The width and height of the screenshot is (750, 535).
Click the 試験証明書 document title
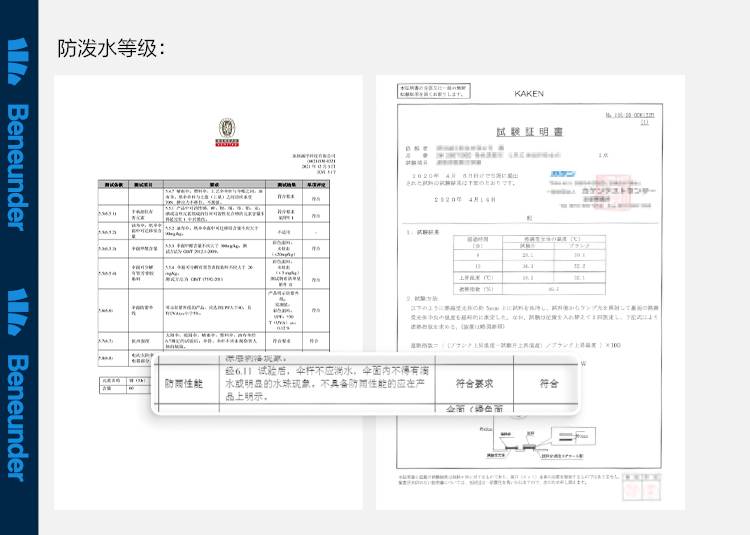[x=529, y=132]
